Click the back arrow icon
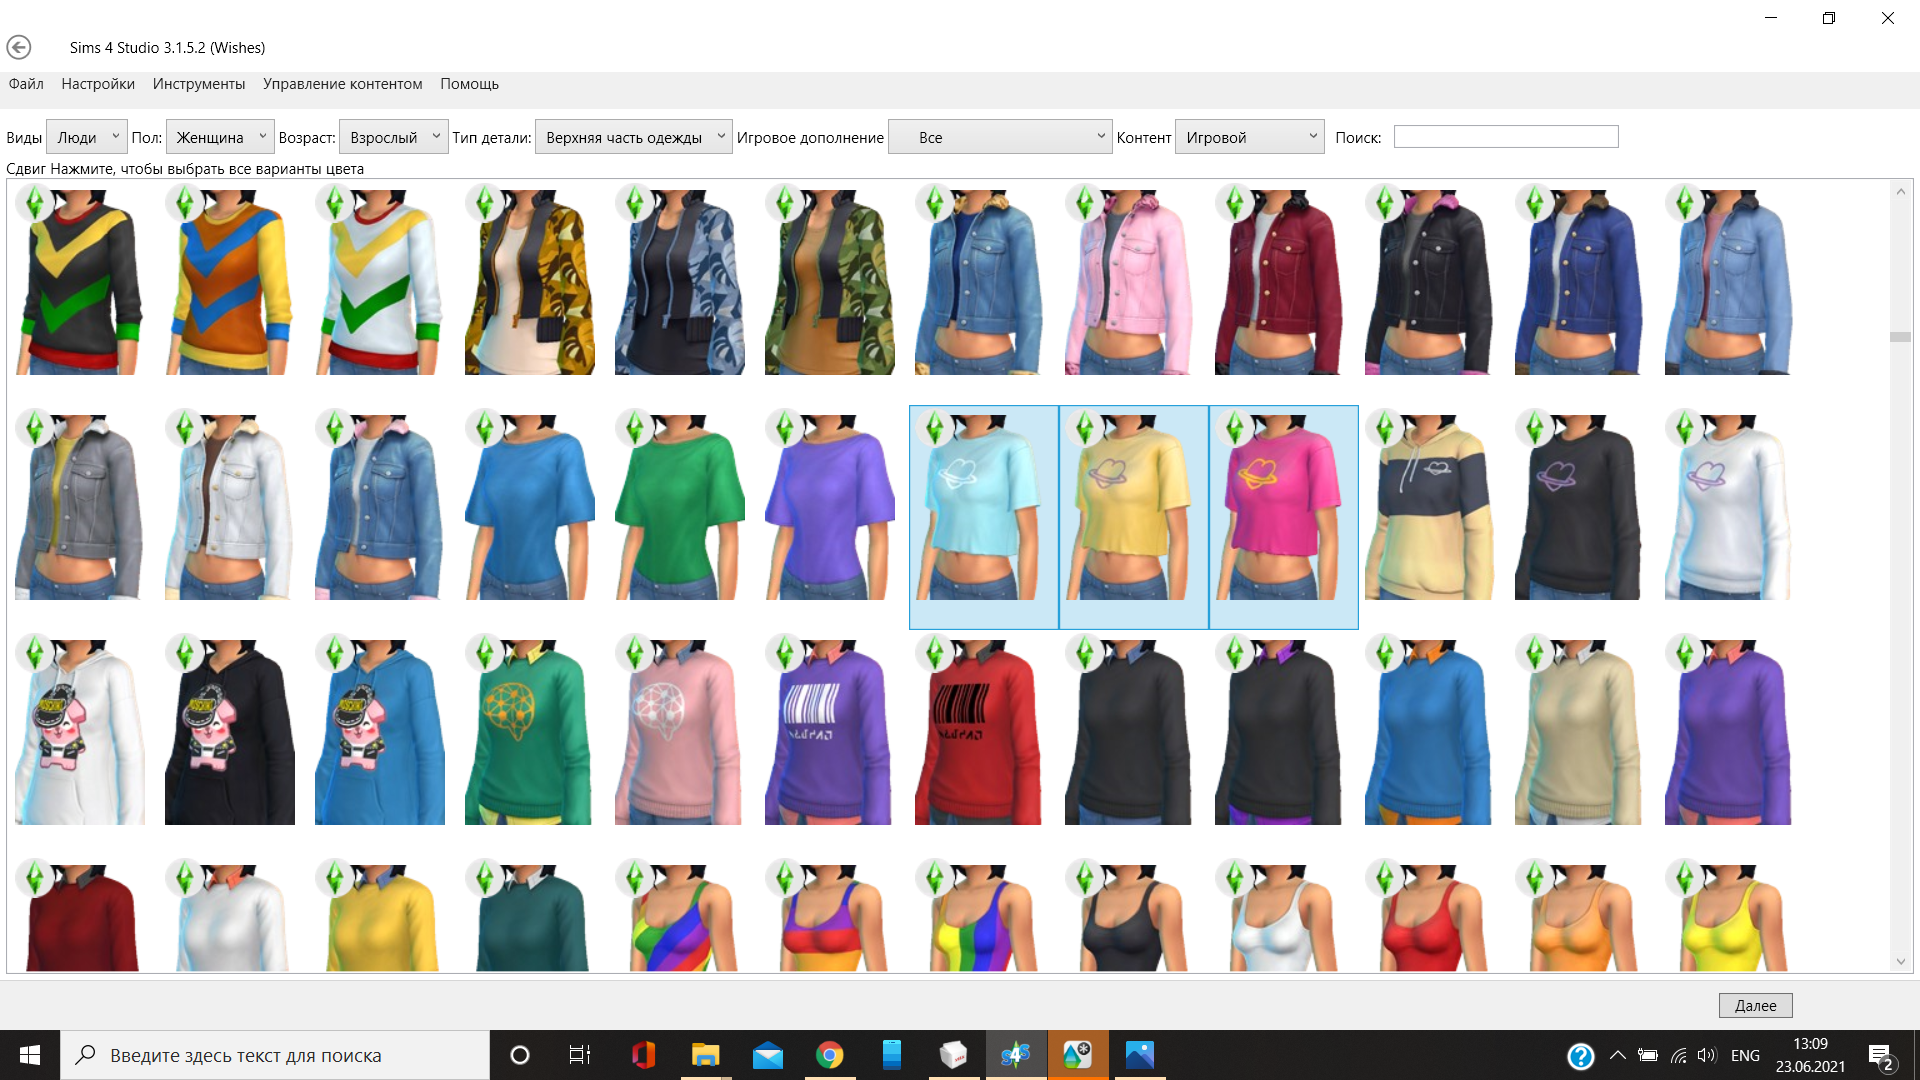This screenshot has width=1920, height=1080. pyautogui.click(x=19, y=47)
